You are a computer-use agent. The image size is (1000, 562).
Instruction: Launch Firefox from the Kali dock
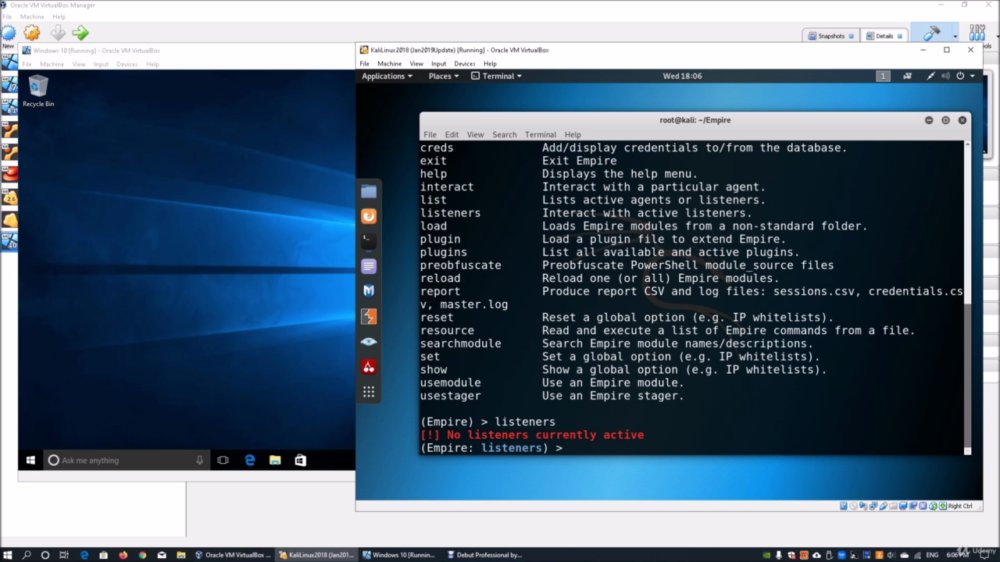[369, 216]
